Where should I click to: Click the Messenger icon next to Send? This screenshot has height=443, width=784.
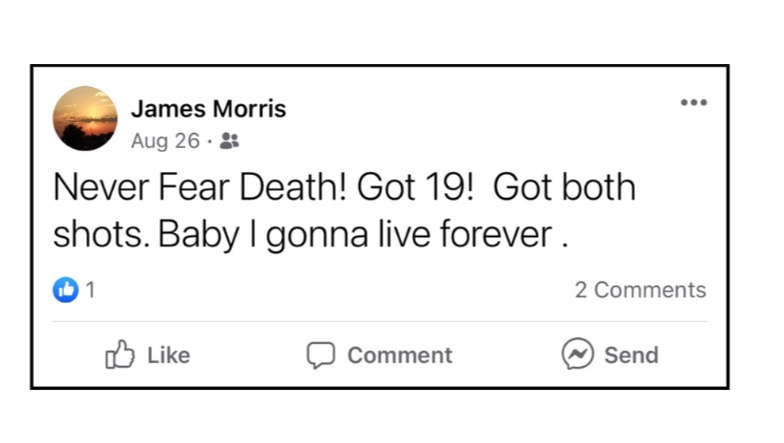tap(577, 354)
